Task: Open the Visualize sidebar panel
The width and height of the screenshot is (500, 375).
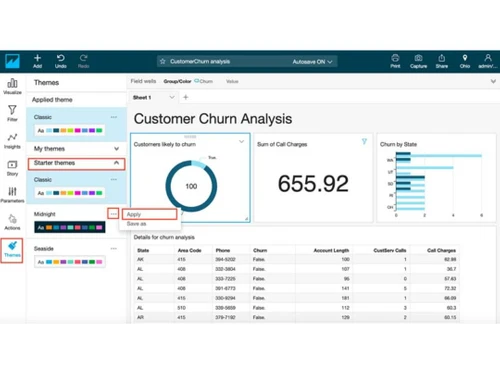Action: (12, 86)
